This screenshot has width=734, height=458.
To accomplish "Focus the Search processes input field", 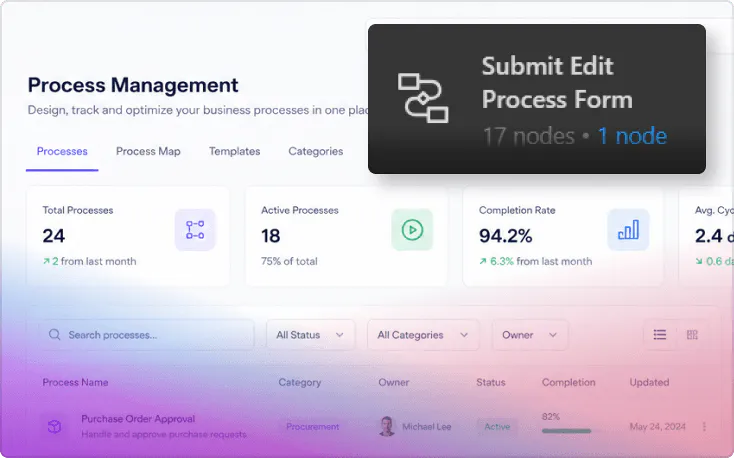I will coord(147,335).
